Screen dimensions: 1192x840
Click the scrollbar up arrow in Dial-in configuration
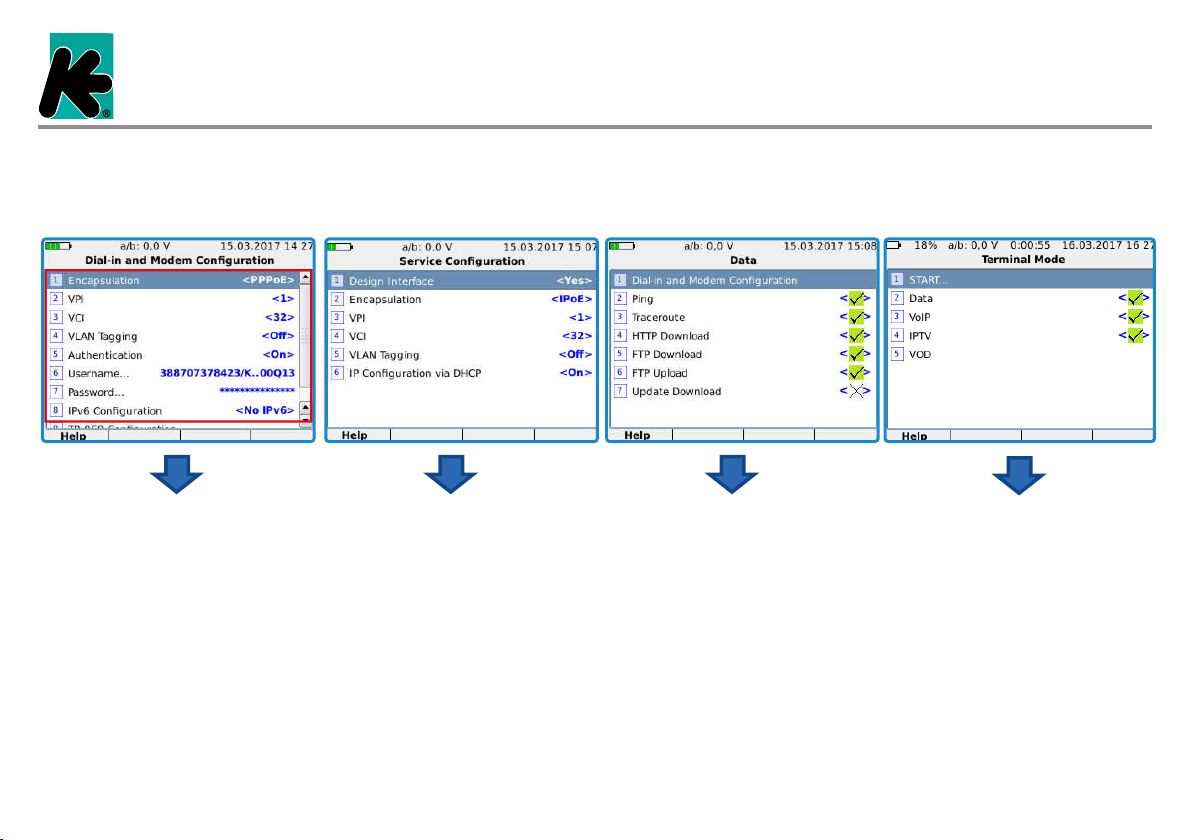pyautogui.click(x=305, y=278)
